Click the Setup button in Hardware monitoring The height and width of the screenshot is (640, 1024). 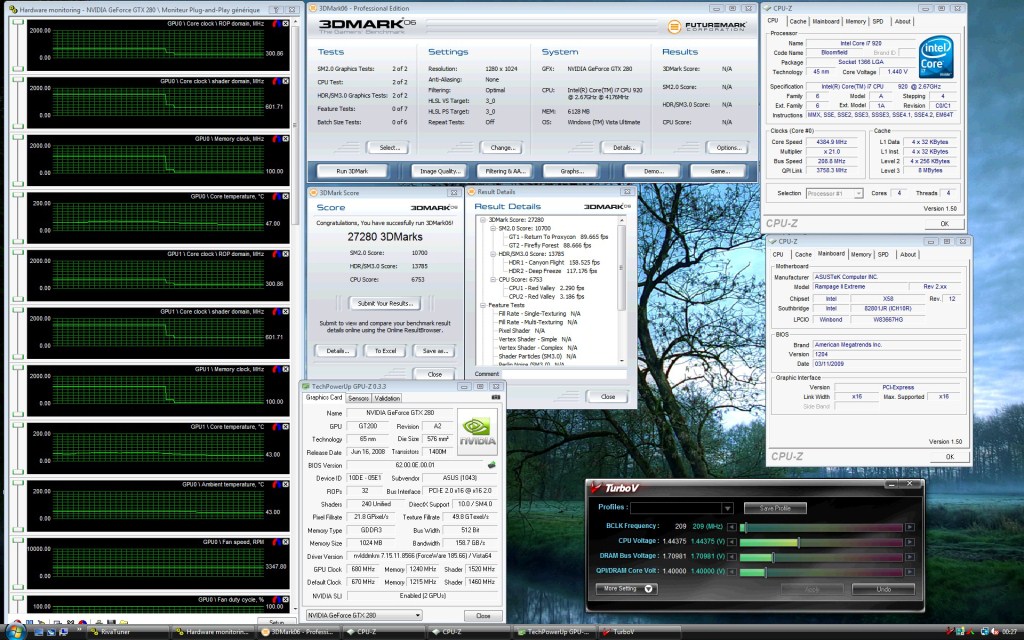275,621
